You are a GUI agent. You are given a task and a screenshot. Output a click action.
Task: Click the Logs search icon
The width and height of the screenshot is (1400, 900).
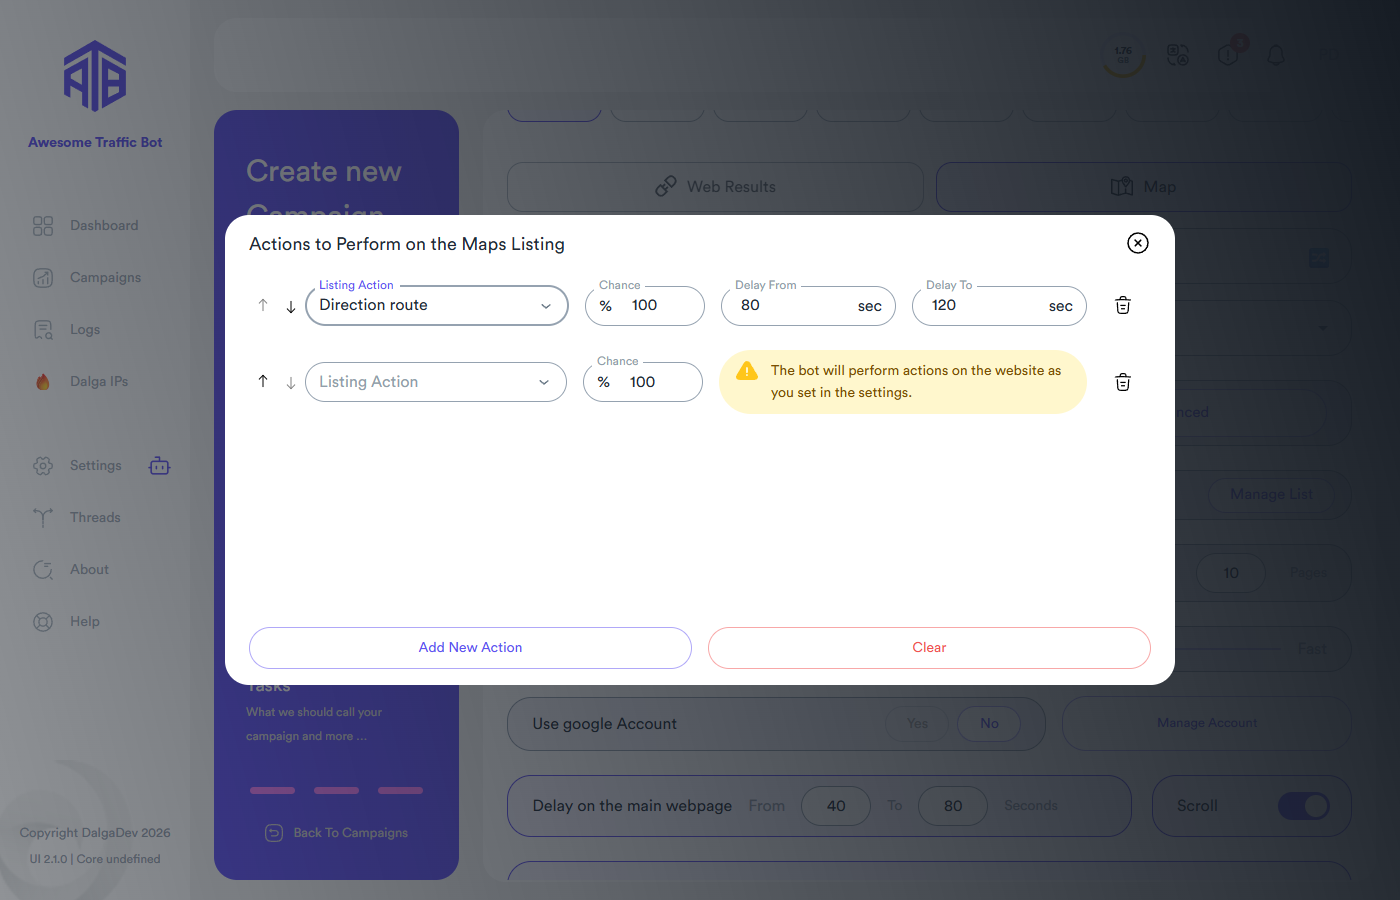point(43,330)
